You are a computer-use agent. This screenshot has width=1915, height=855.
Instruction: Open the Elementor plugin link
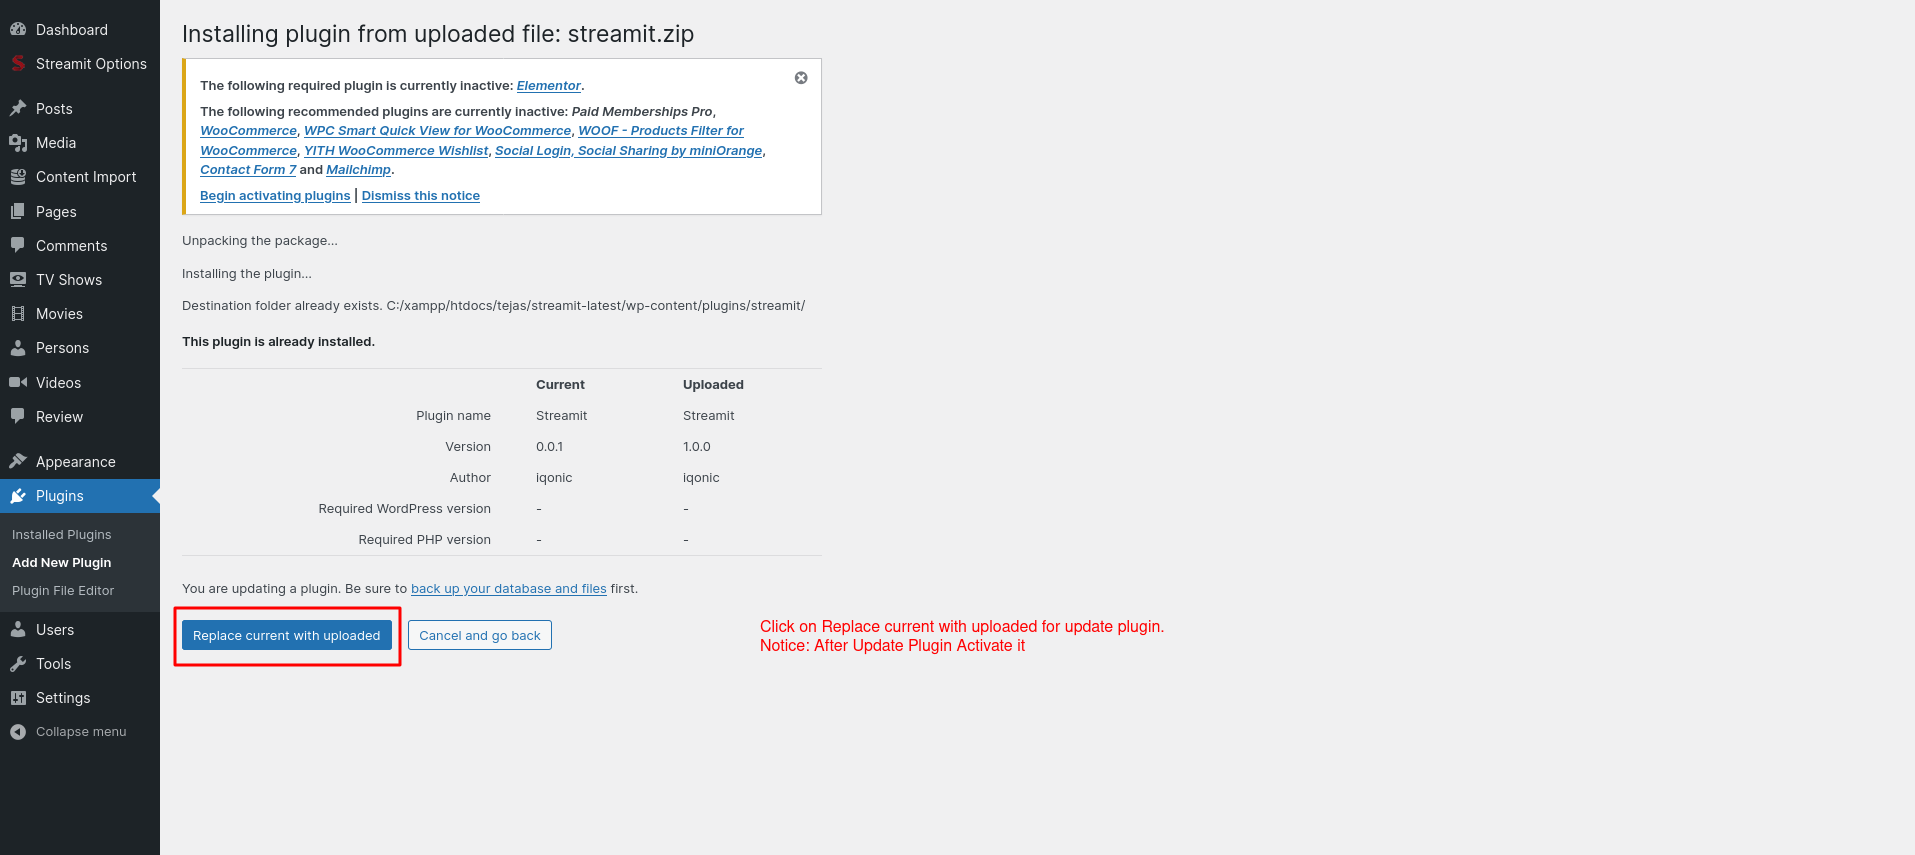[x=549, y=86]
